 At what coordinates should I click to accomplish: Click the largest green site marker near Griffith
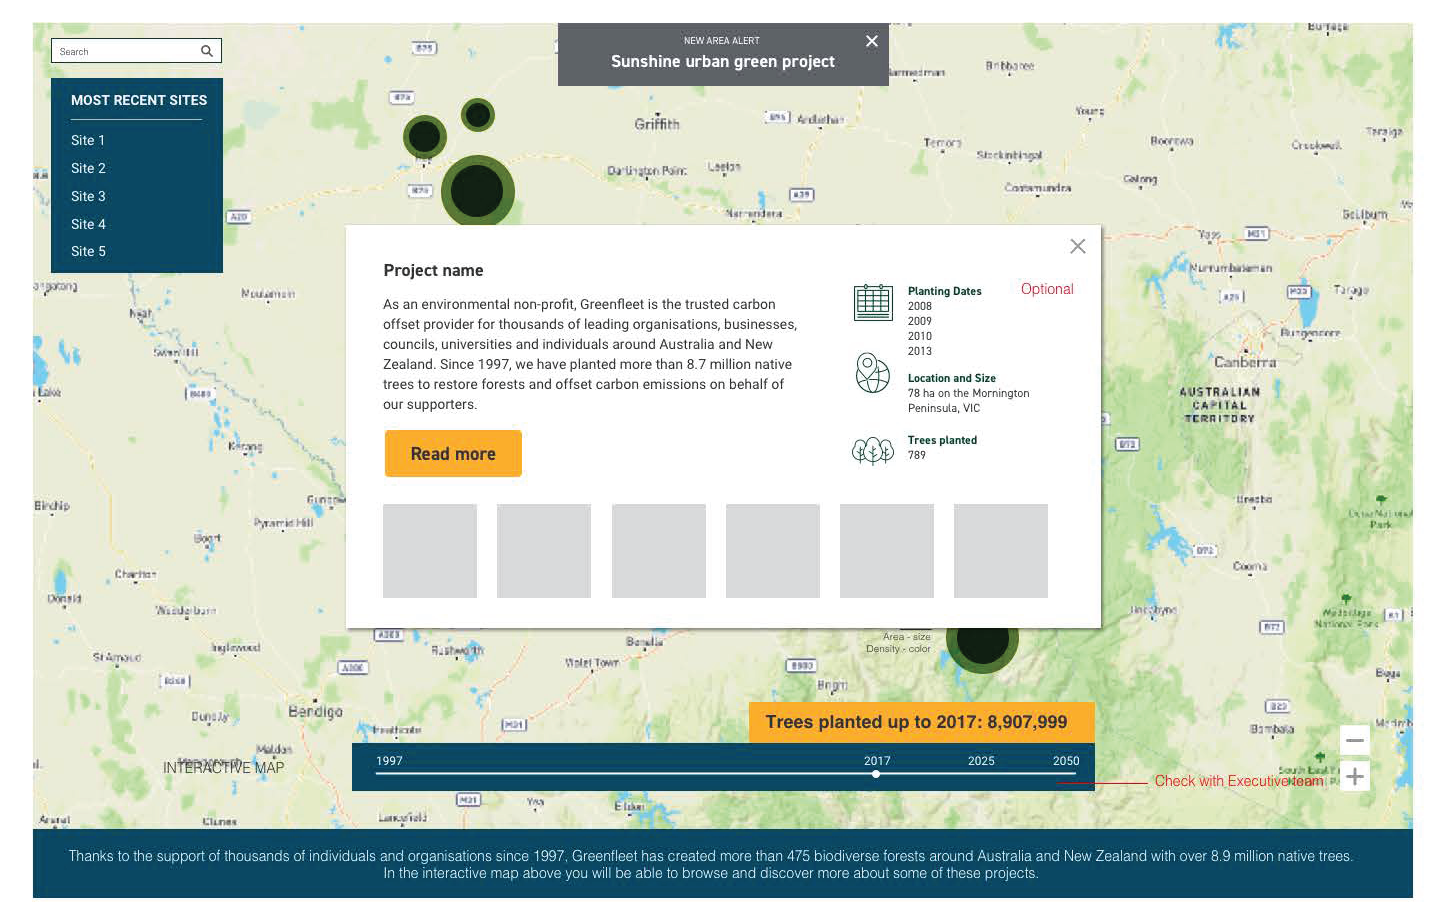(x=478, y=191)
